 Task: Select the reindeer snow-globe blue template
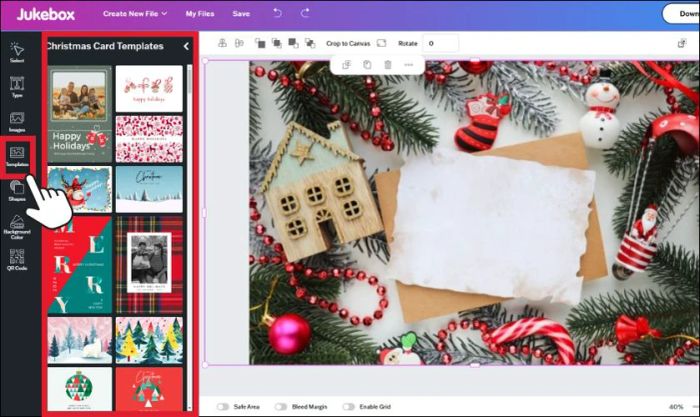coord(80,189)
